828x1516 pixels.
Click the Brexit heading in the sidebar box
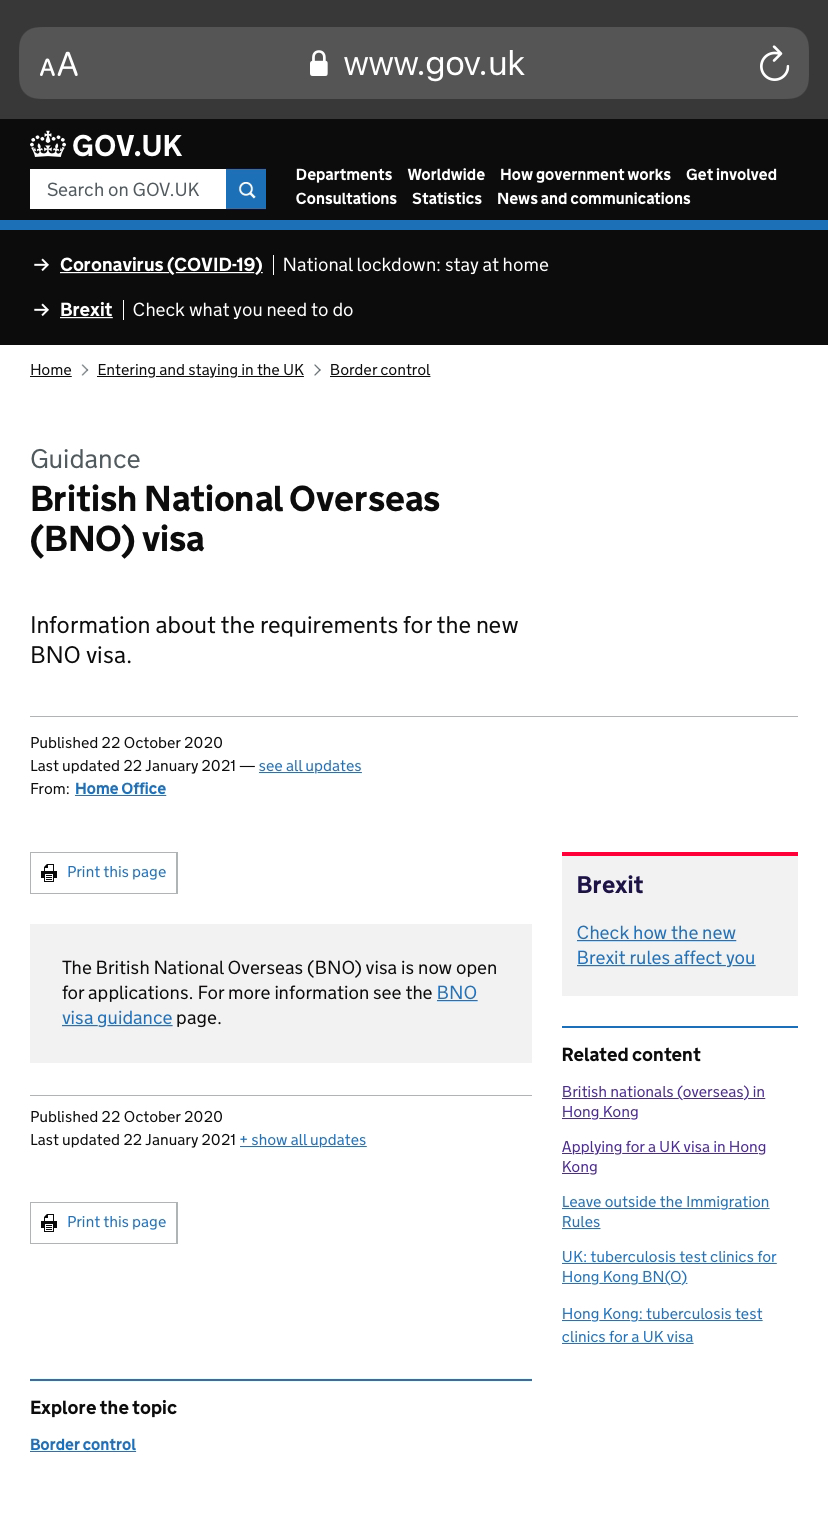click(610, 885)
